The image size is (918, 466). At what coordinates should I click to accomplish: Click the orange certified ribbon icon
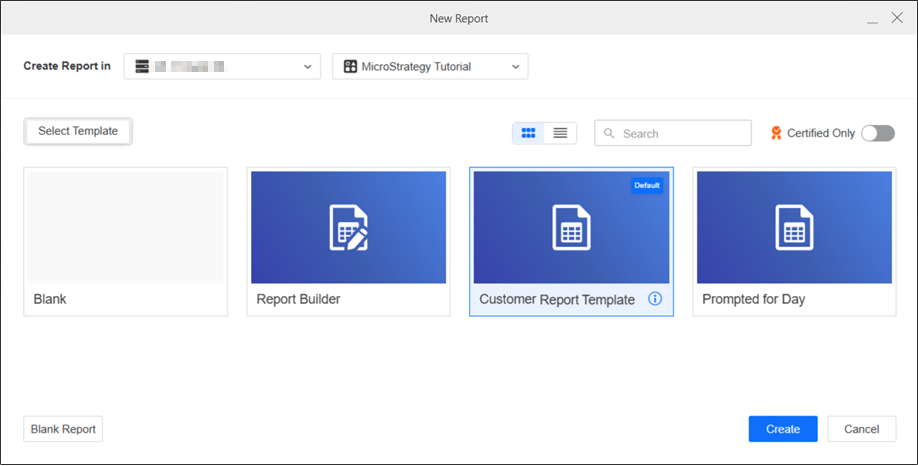[776, 133]
